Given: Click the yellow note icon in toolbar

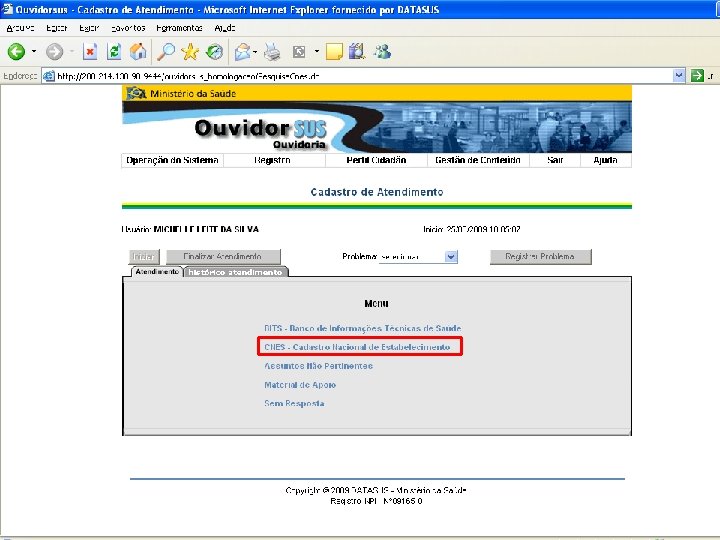Looking at the screenshot, I should pyautogui.click(x=334, y=51).
